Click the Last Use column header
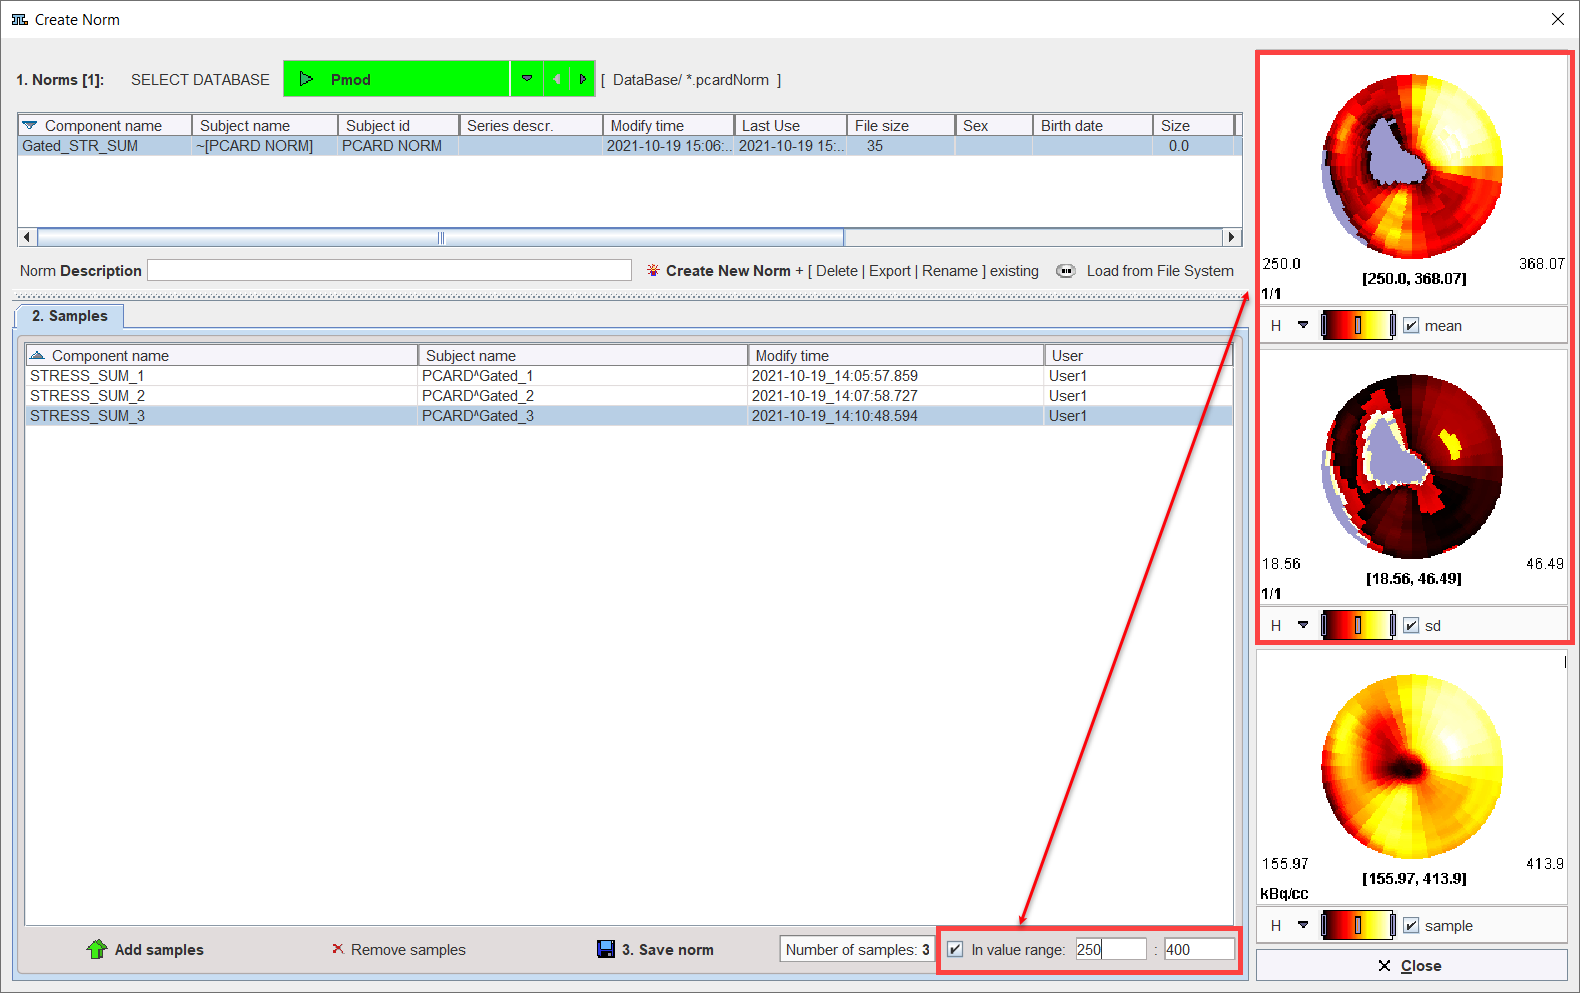The height and width of the screenshot is (993, 1580). pyautogui.click(x=790, y=125)
